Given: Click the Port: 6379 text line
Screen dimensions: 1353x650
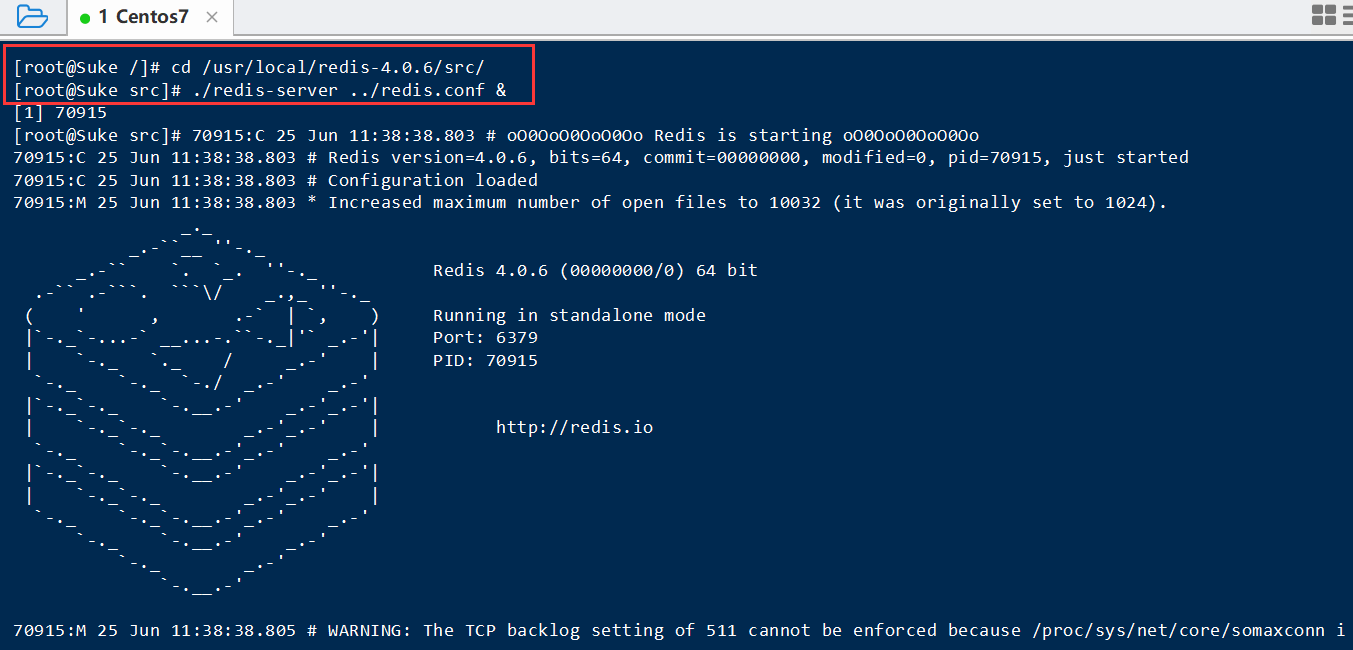Looking at the screenshot, I should (485, 337).
